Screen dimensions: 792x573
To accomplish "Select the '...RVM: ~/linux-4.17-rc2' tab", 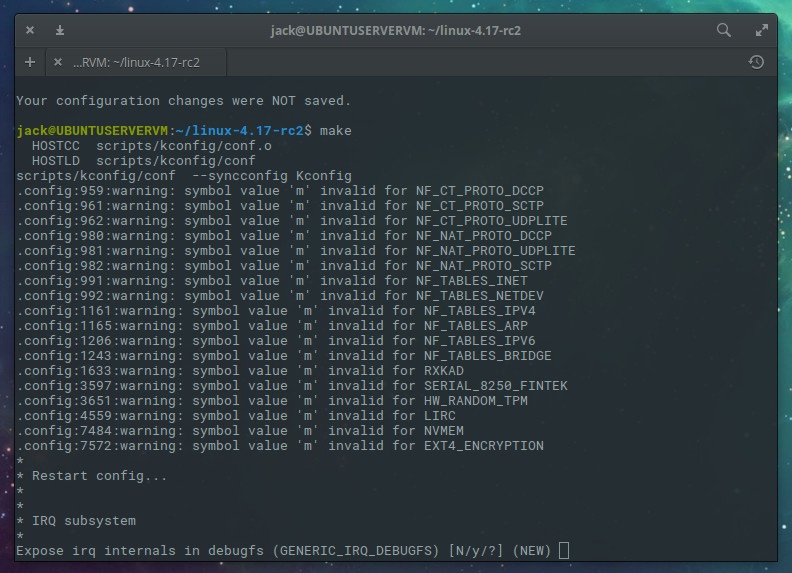I will [x=136, y=62].
